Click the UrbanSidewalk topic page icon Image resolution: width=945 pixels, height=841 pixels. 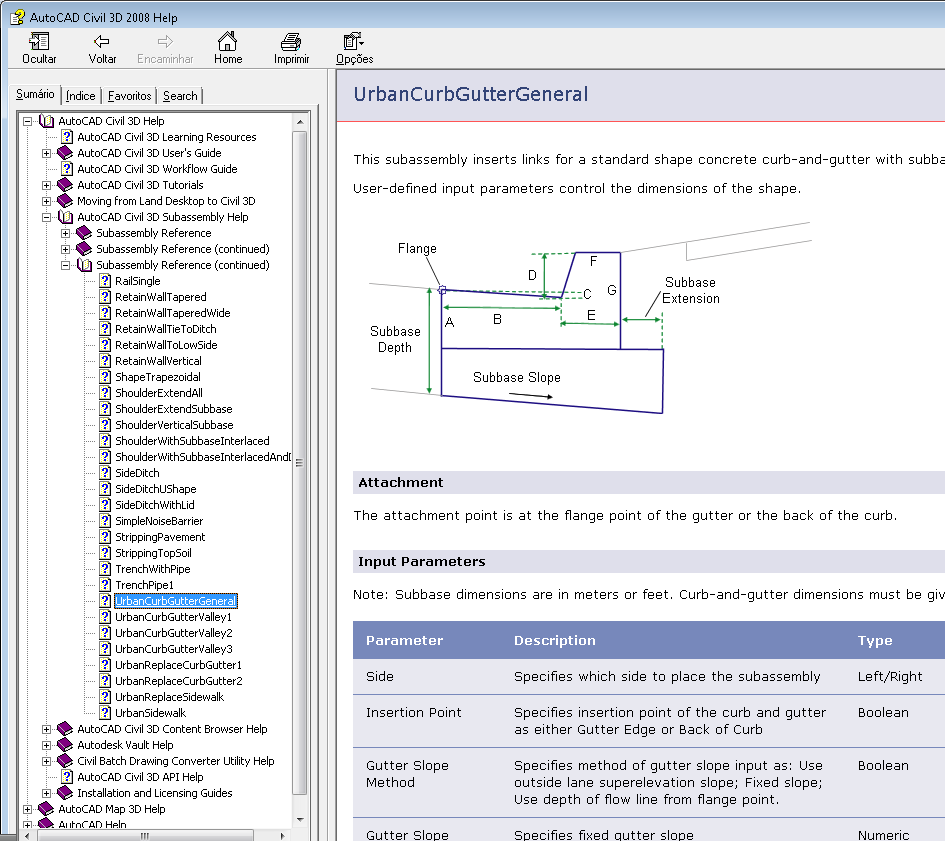105,713
